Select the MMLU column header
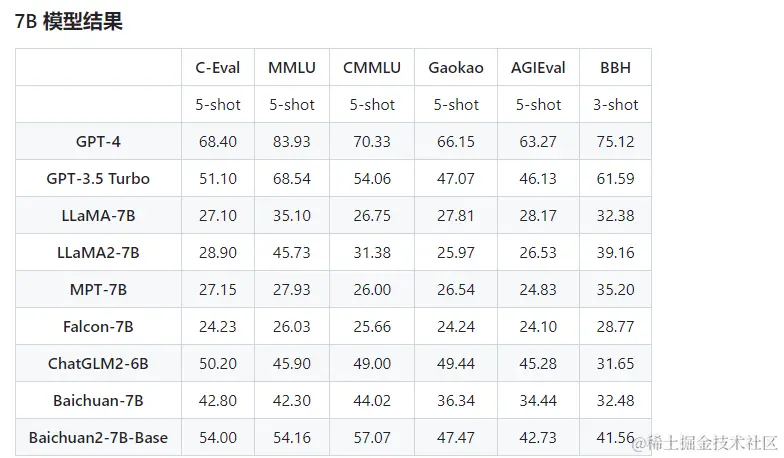 tap(292, 68)
